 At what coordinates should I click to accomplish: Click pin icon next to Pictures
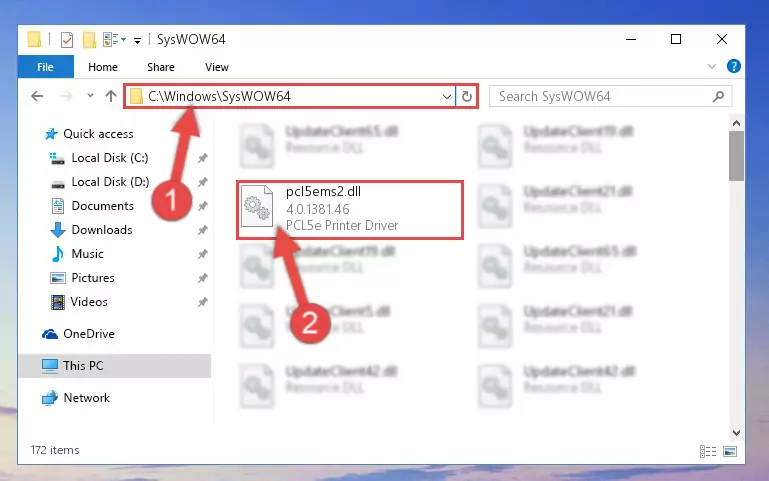click(203, 278)
